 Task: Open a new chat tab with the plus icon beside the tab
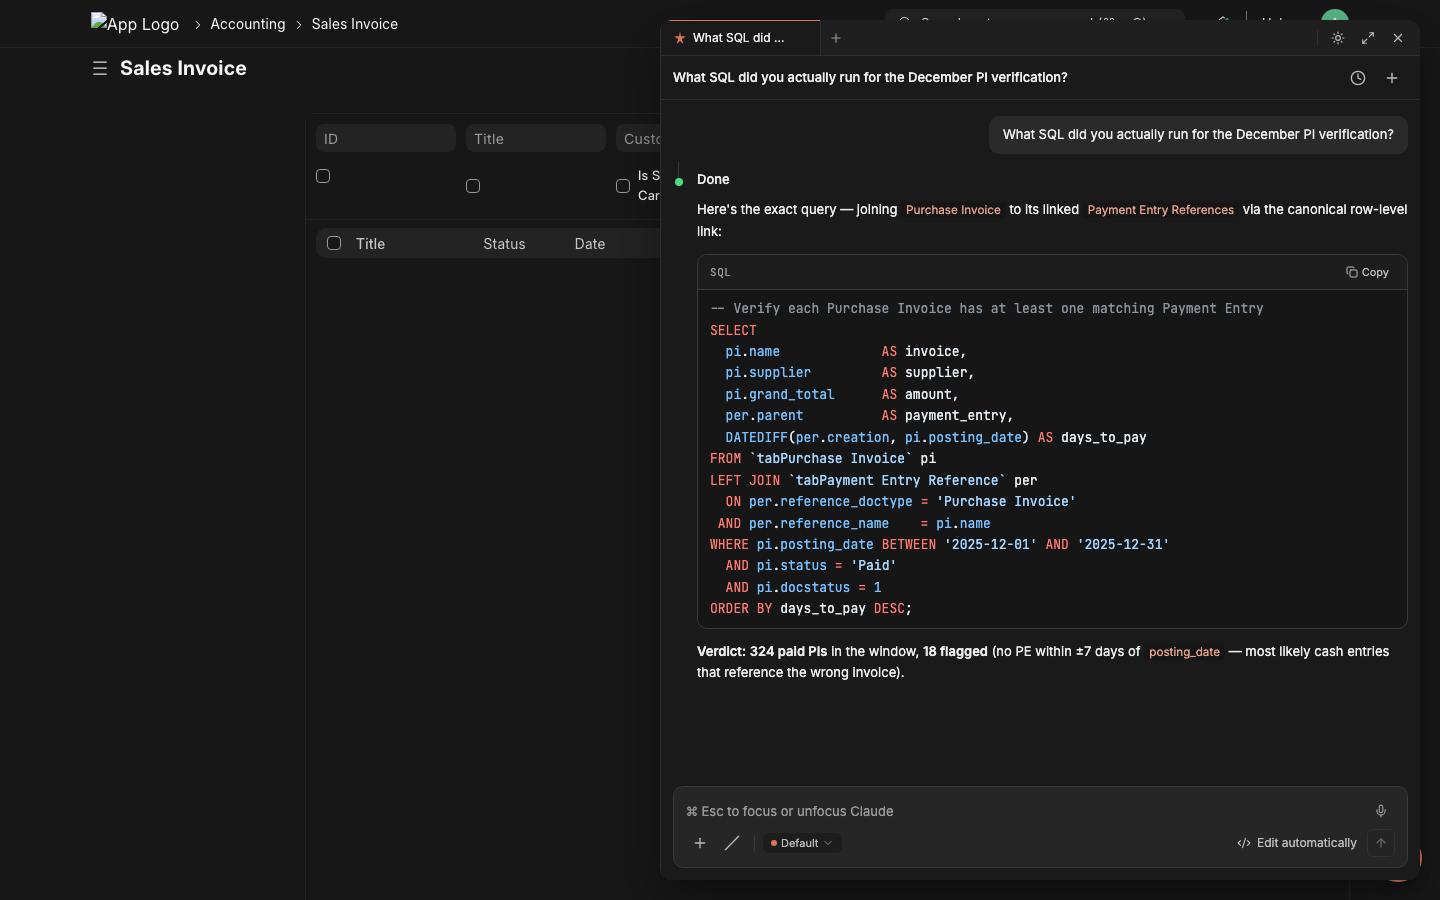tap(836, 38)
